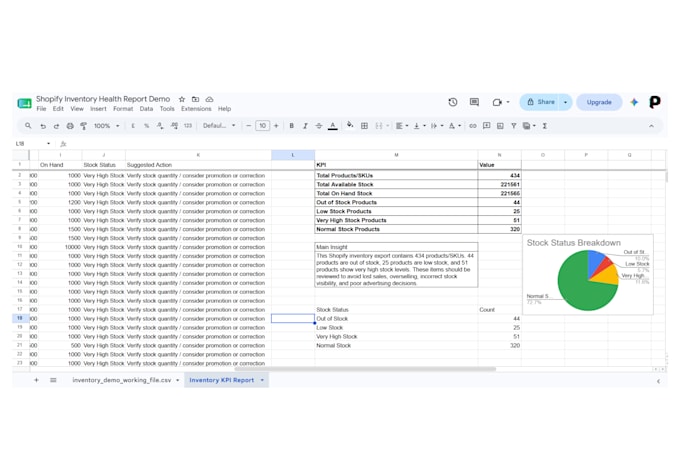Select the Main Insight cell
The height and width of the screenshot is (459, 680).
tap(396, 247)
